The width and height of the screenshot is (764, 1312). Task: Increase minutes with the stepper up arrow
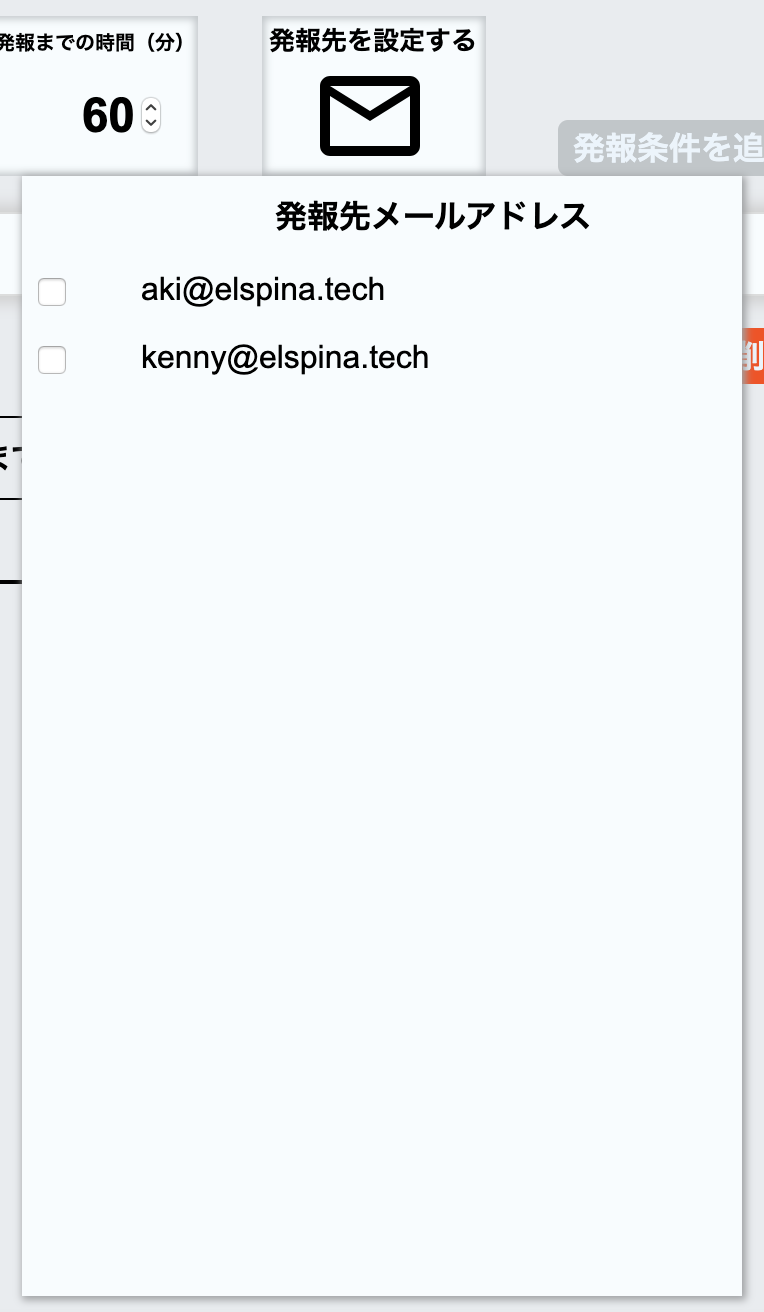151,108
